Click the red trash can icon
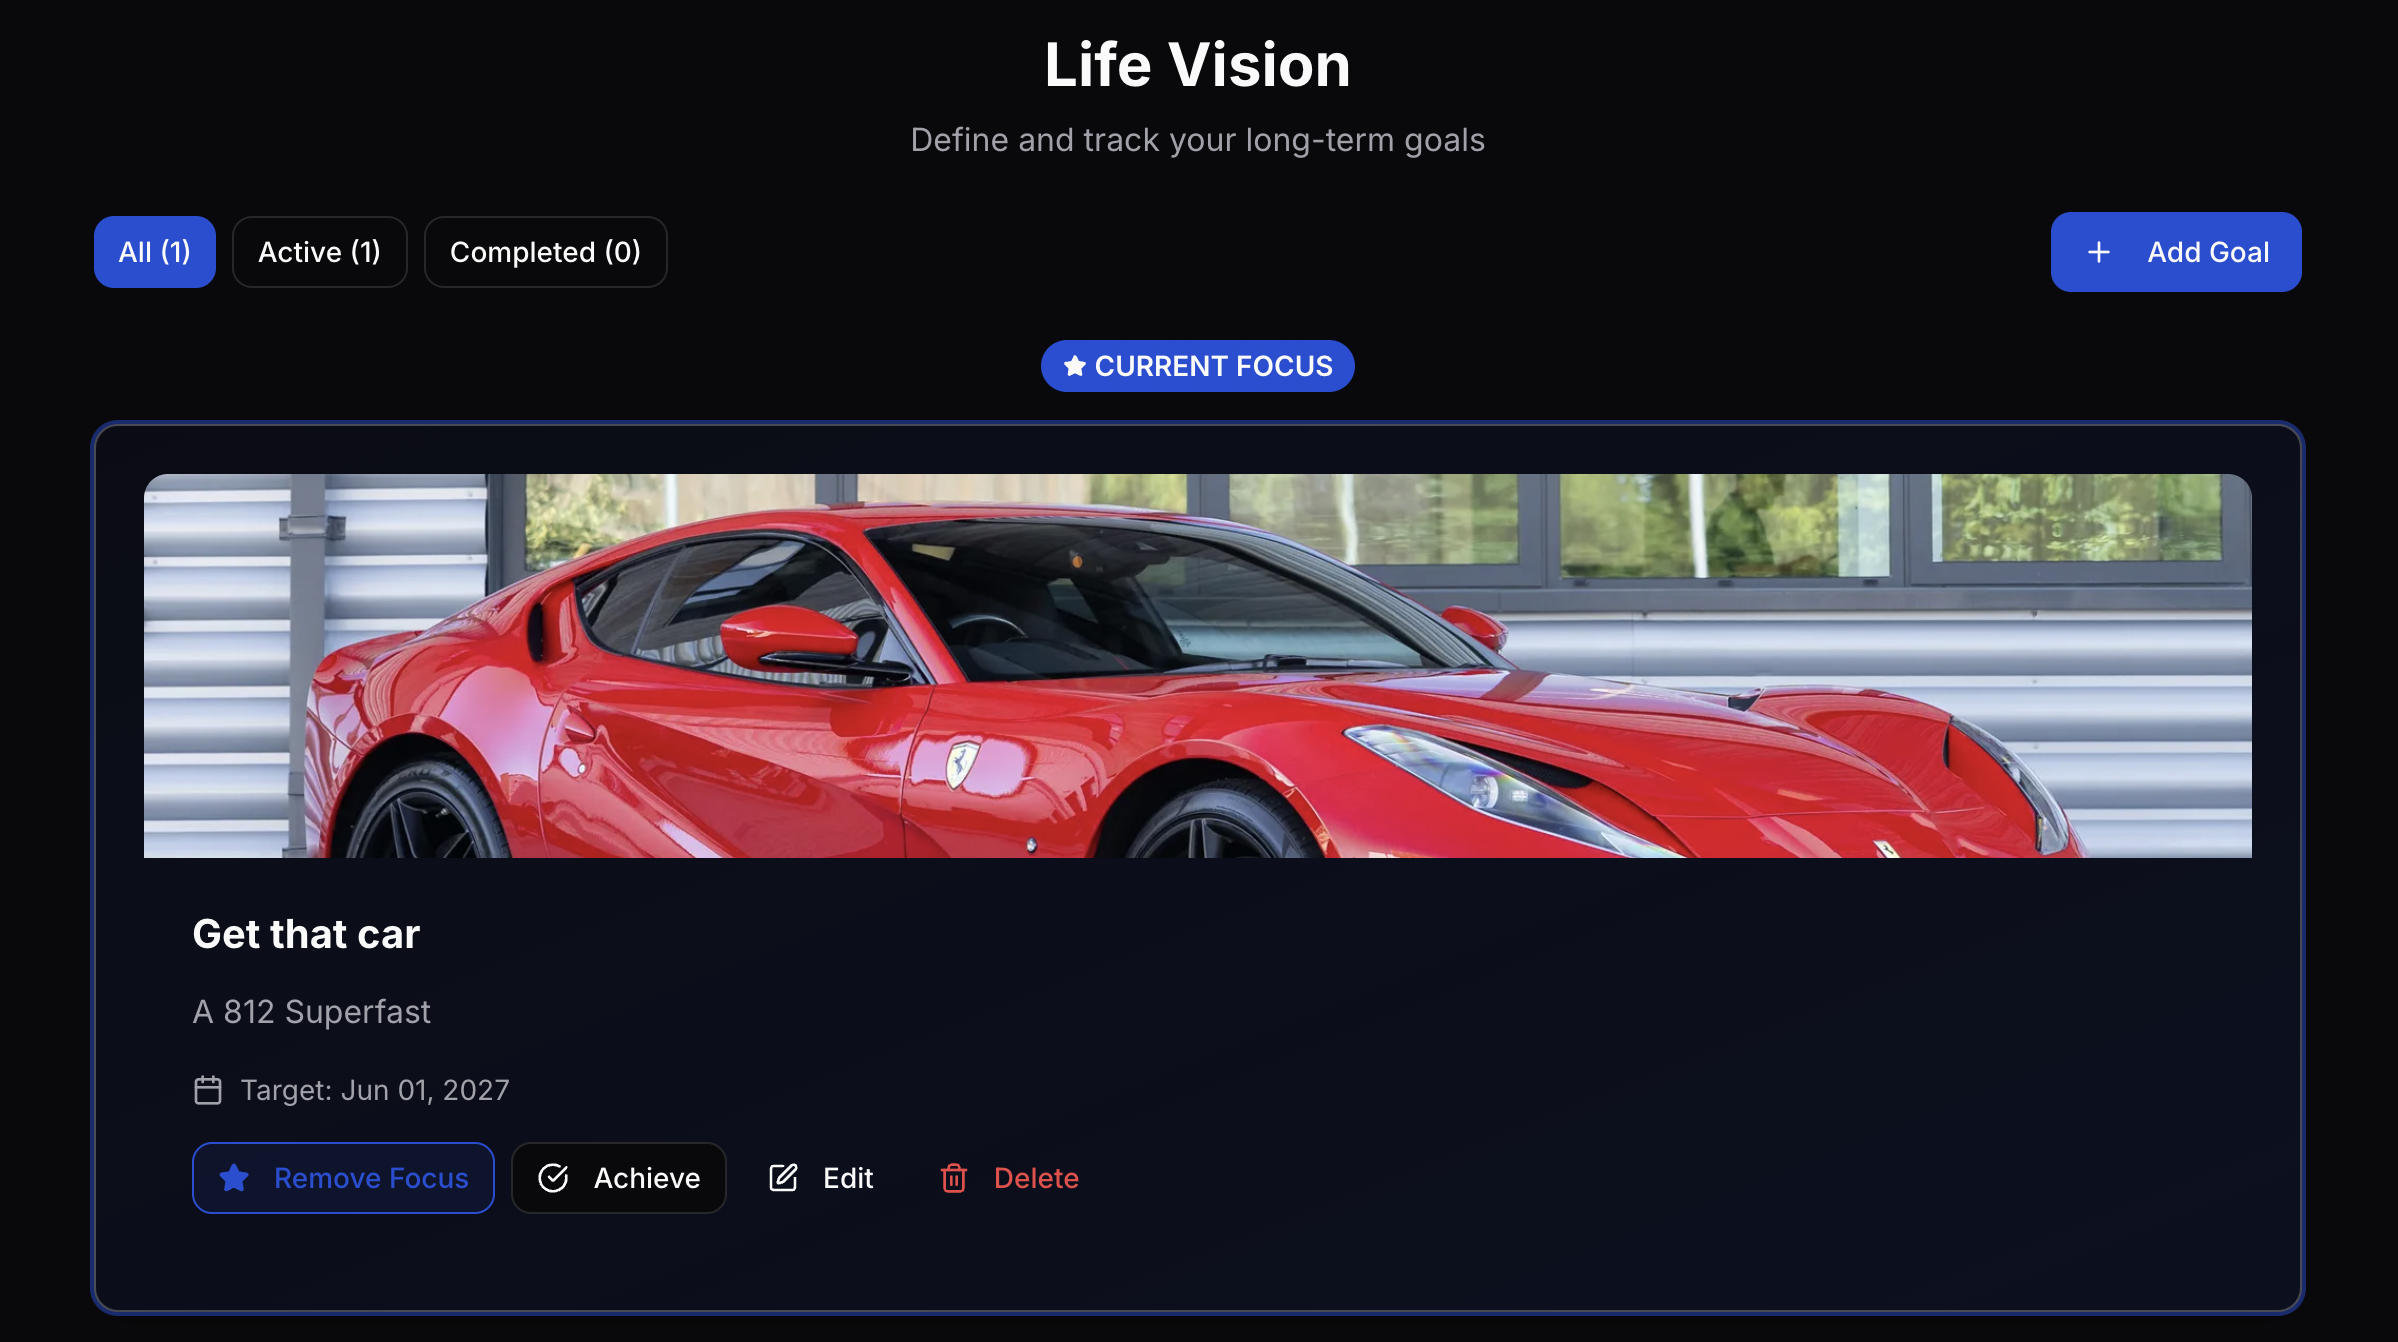2398x1342 pixels. [x=954, y=1178]
